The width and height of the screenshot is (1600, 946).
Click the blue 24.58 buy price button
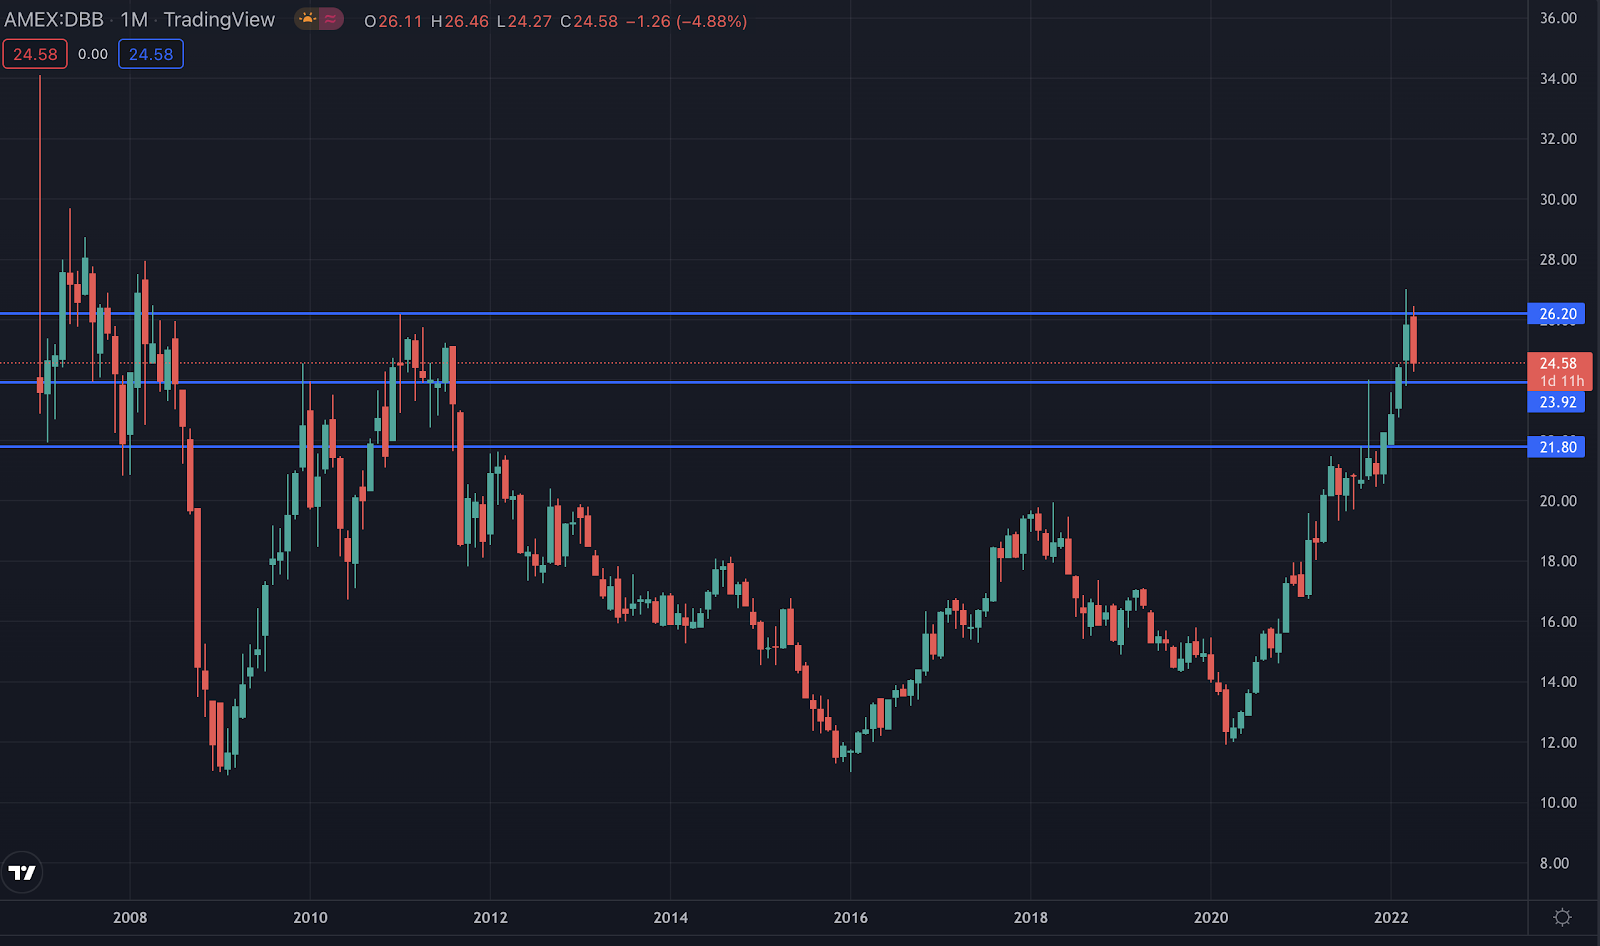(151, 54)
